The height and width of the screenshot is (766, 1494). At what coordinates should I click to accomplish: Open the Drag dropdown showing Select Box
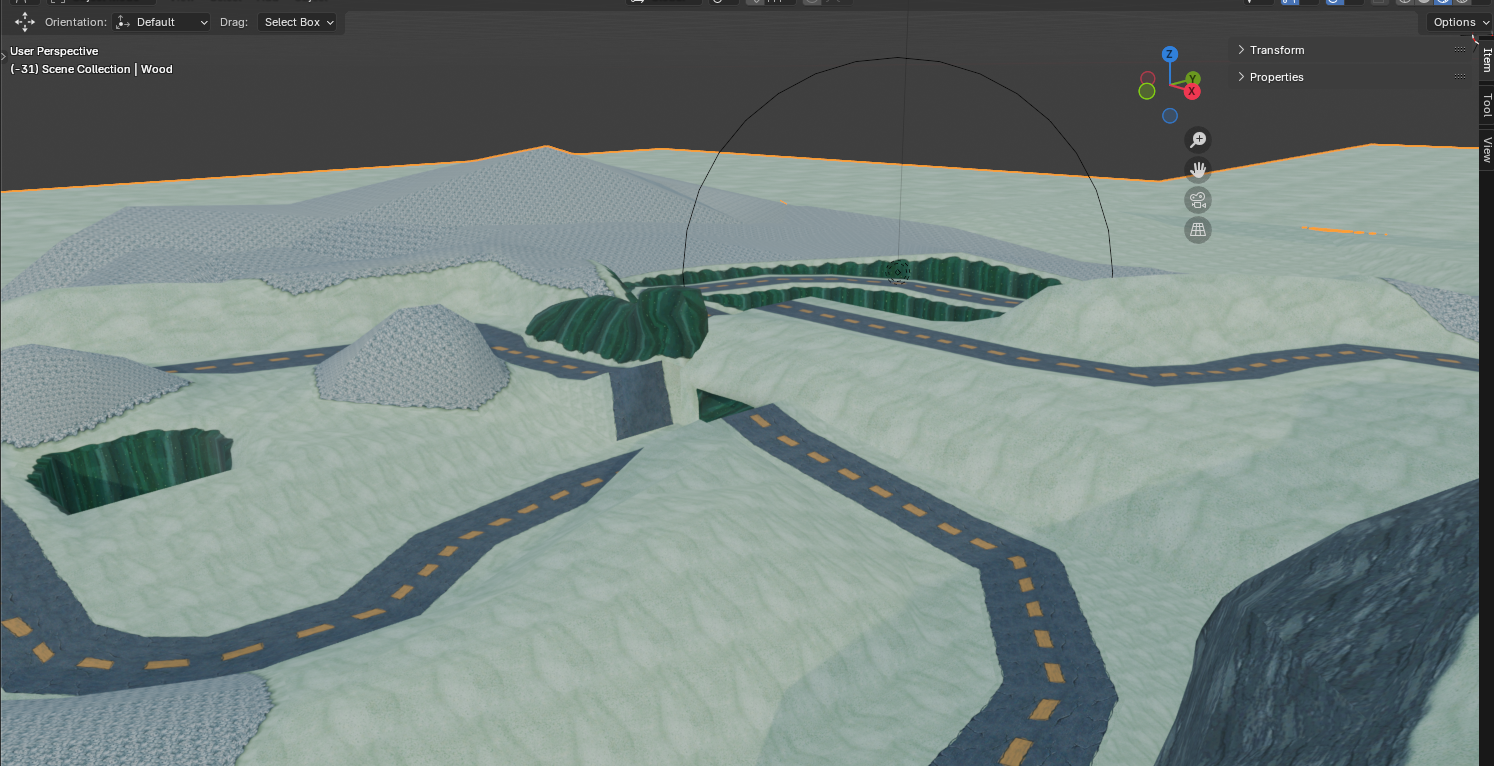298,22
